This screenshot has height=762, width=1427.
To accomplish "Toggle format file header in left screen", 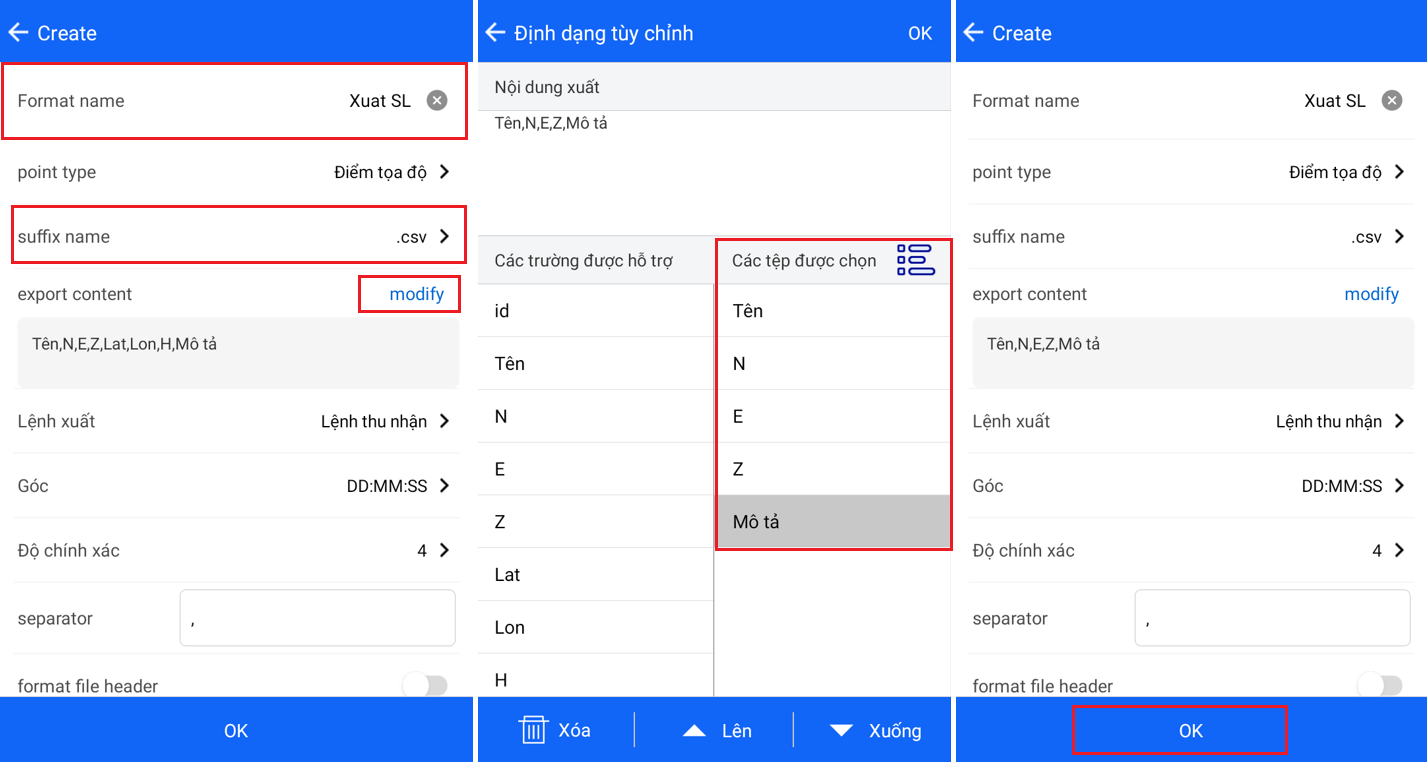I will (x=425, y=685).
